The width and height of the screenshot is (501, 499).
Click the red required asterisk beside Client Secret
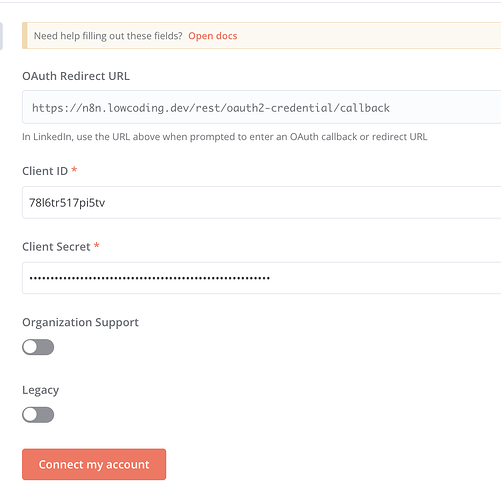tap(96, 246)
